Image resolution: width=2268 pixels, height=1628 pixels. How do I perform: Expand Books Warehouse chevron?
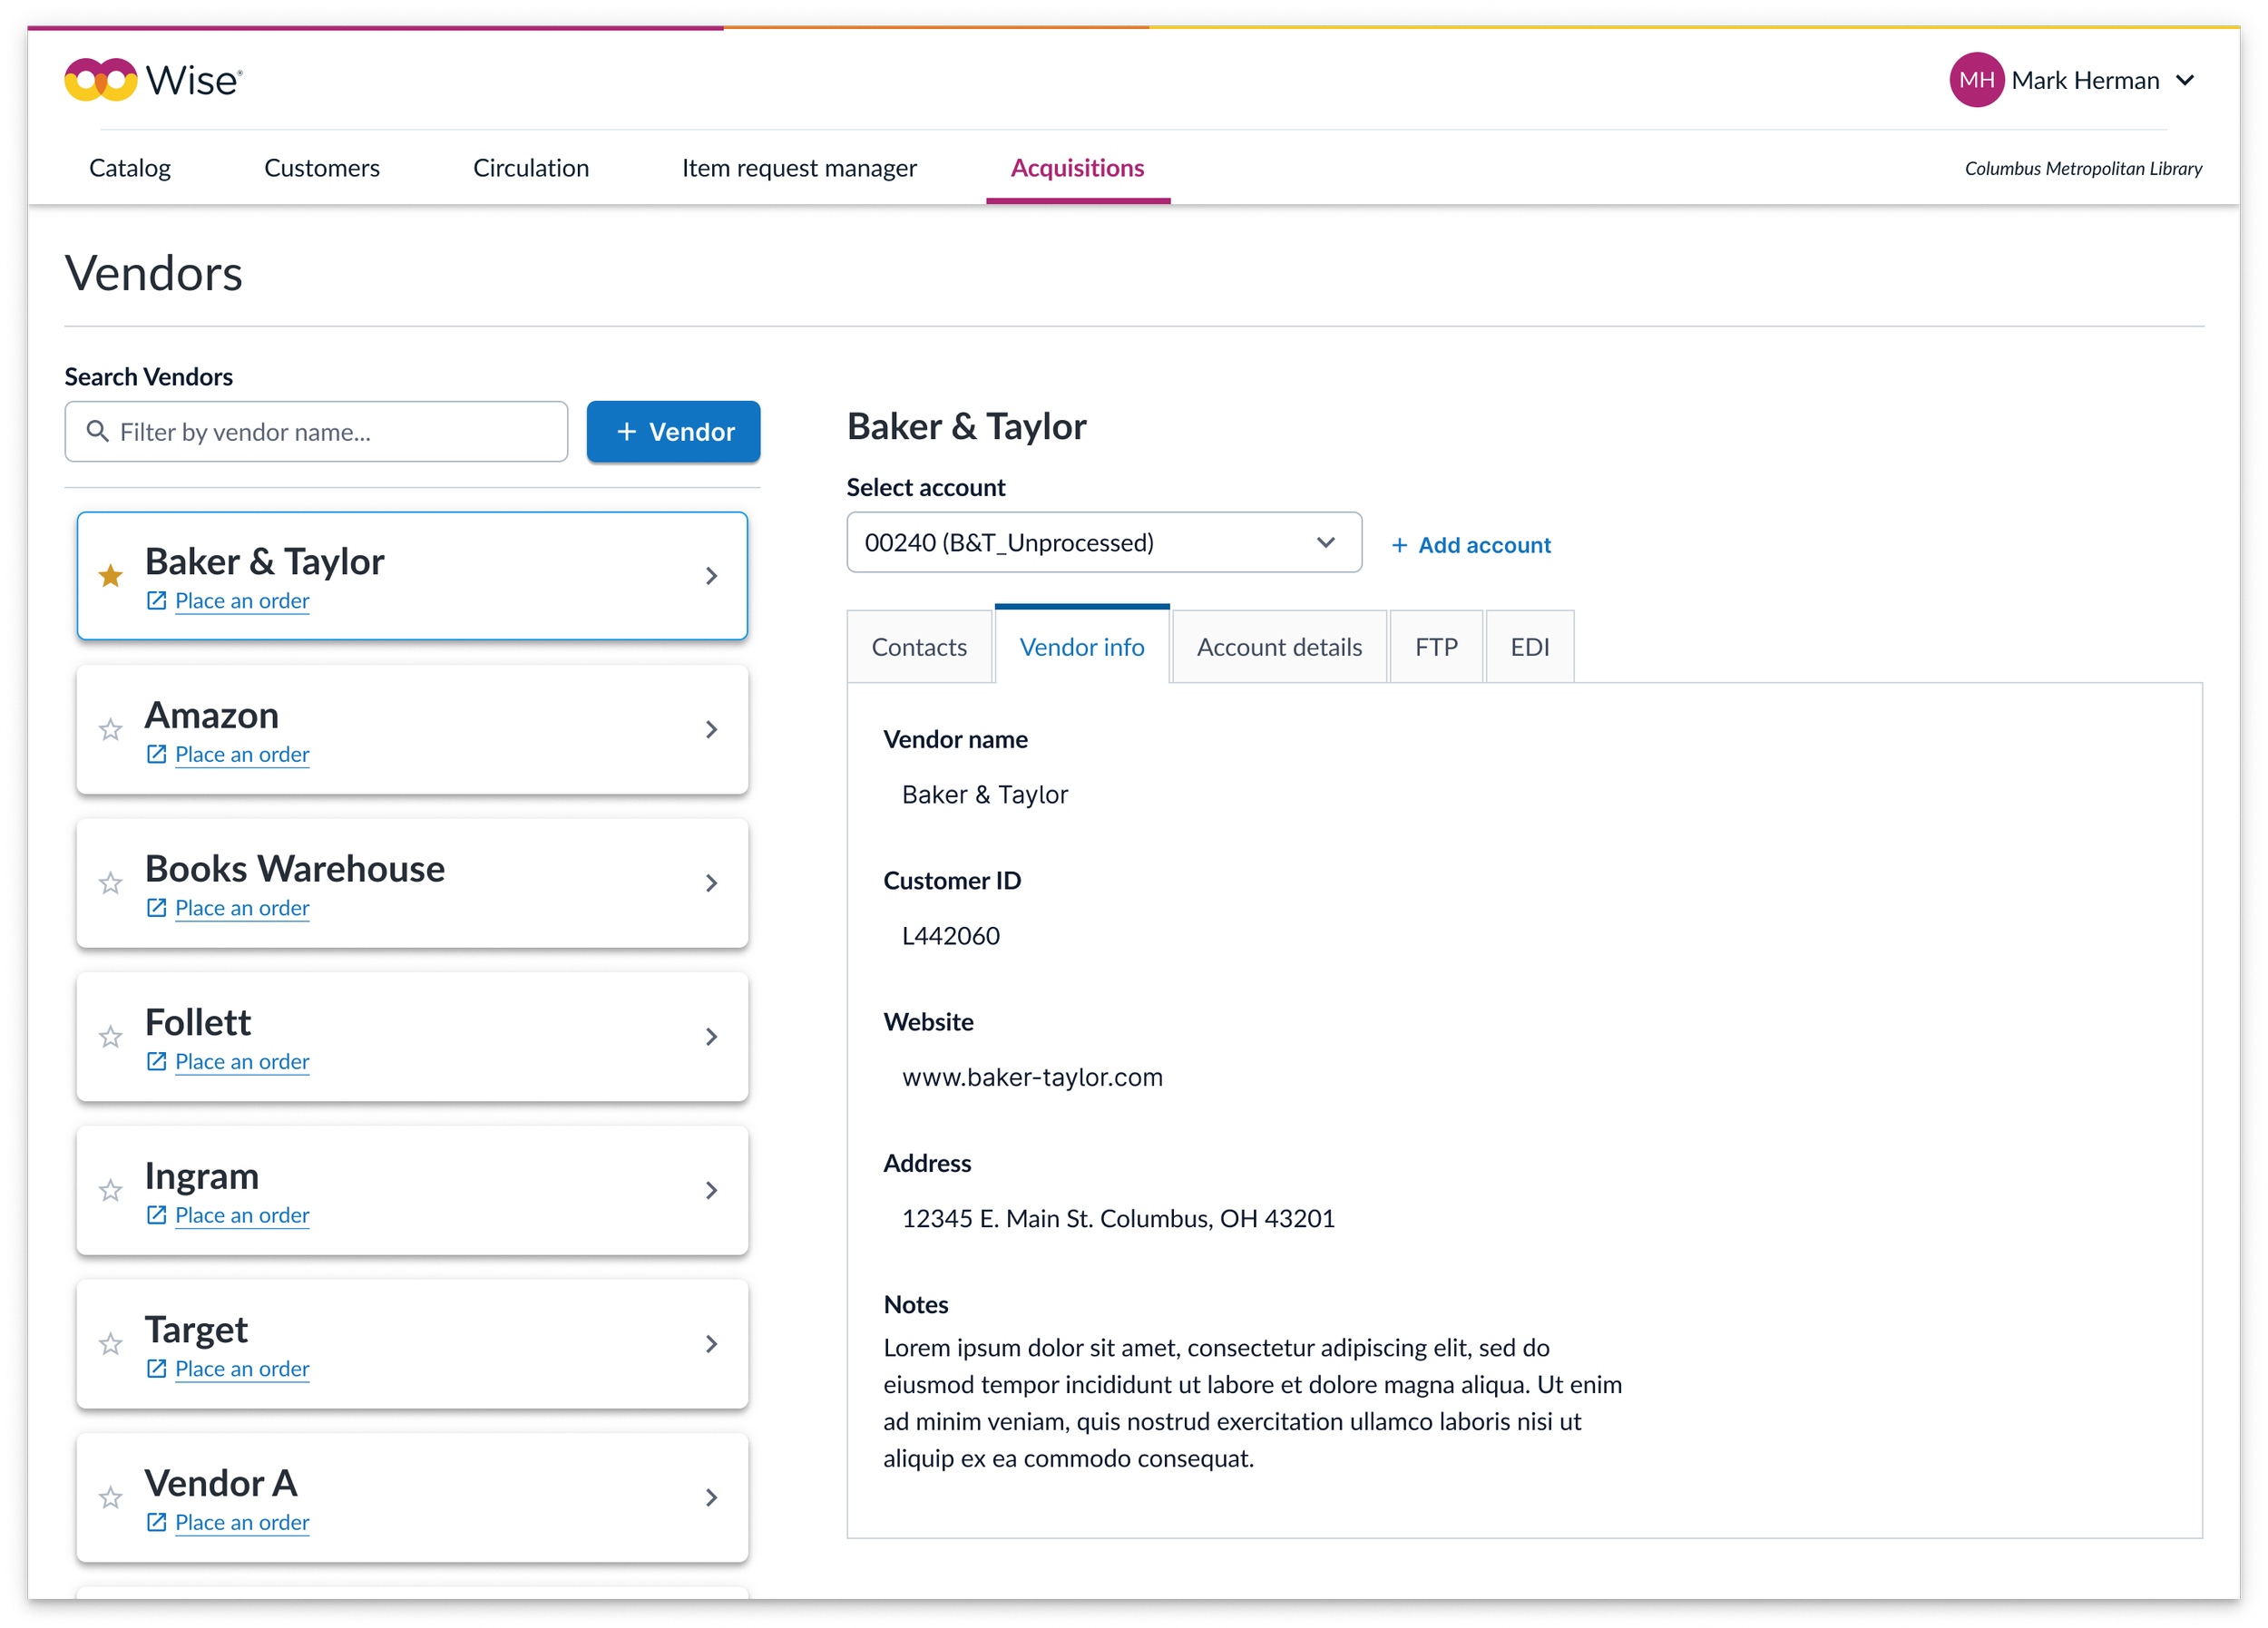[x=711, y=883]
